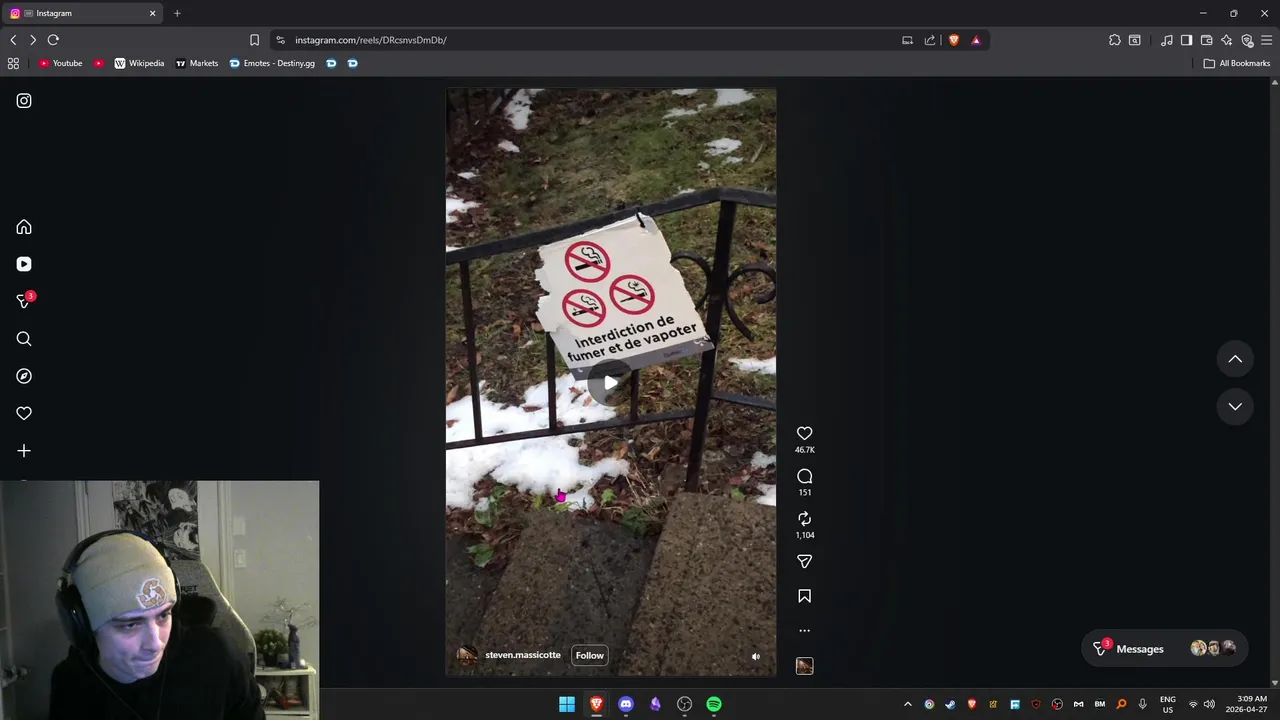Open the reel comments bubble icon
Image resolution: width=1280 pixels, height=720 pixels.
click(804, 476)
